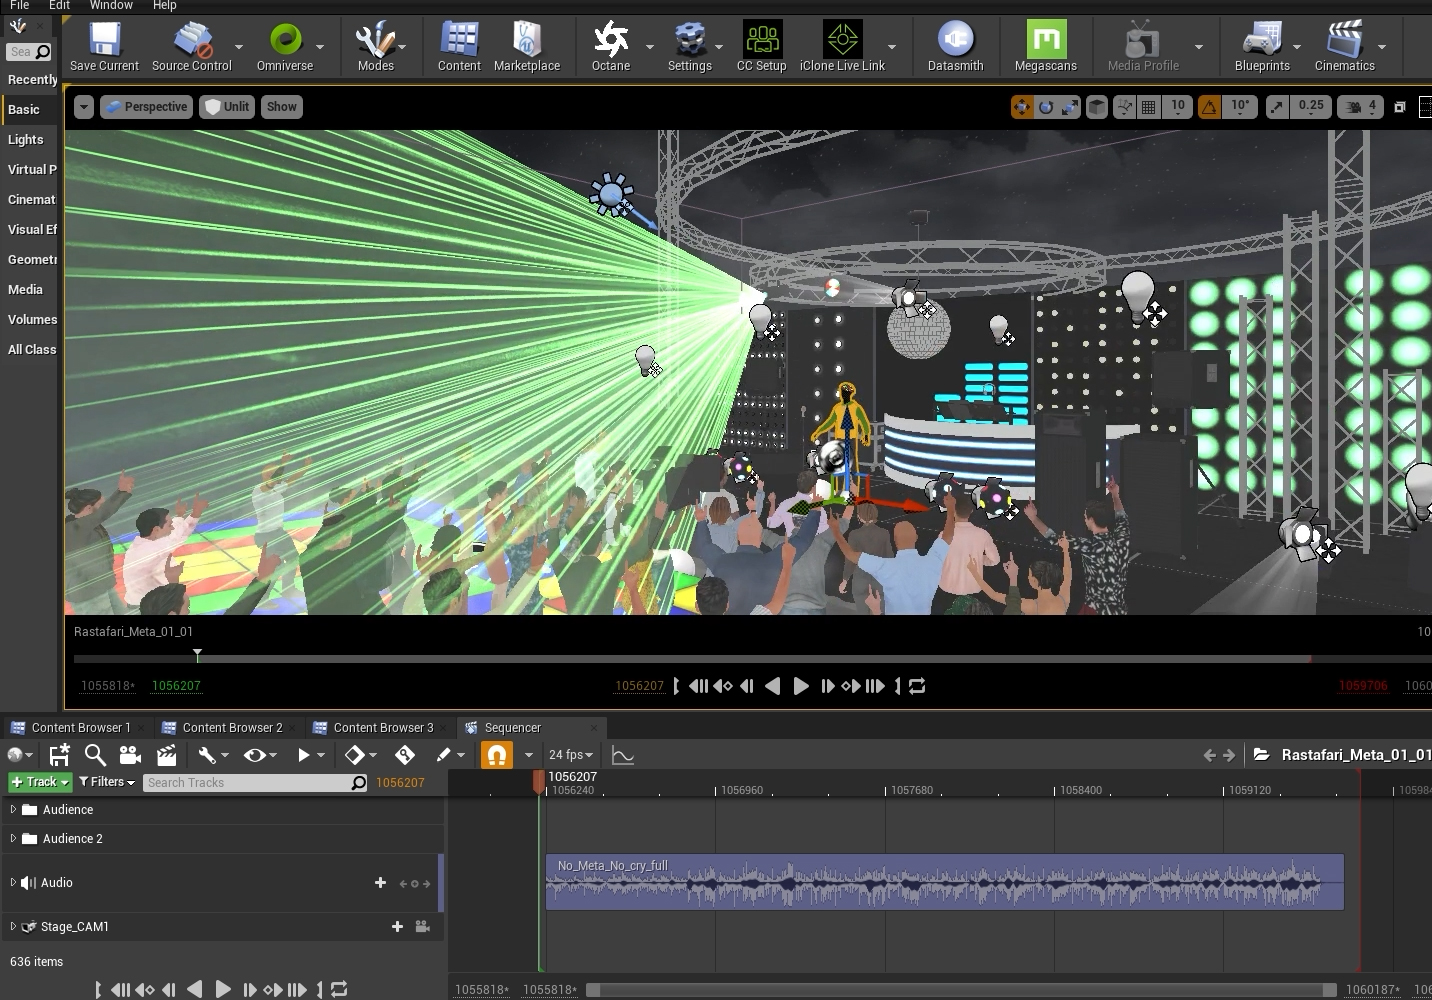Image resolution: width=1432 pixels, height=1000 pixels.
Task: Click the Sequencer auto-key diamond tag icon
Action: click(405, 755)
